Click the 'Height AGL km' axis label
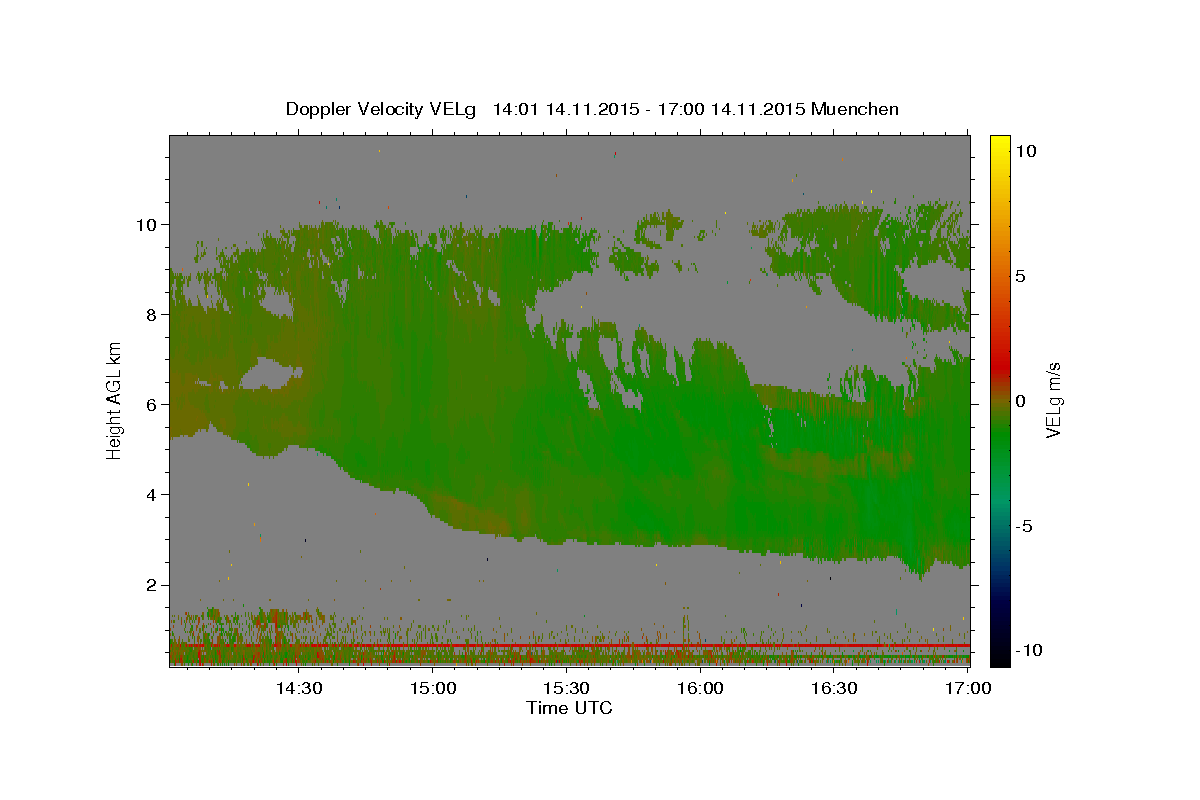Image resolution: width=1200 pixels, height=800 pixels. [x=115, y=401]
